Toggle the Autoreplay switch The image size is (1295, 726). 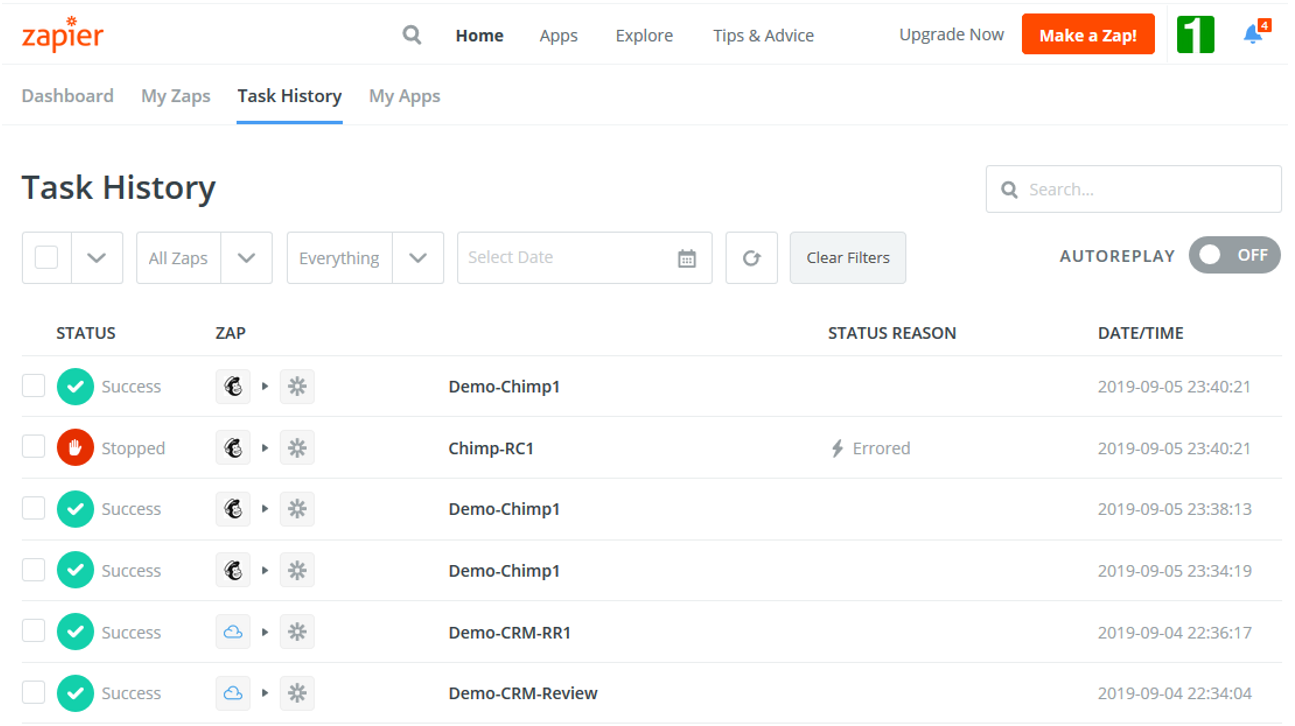(1234, 255)
